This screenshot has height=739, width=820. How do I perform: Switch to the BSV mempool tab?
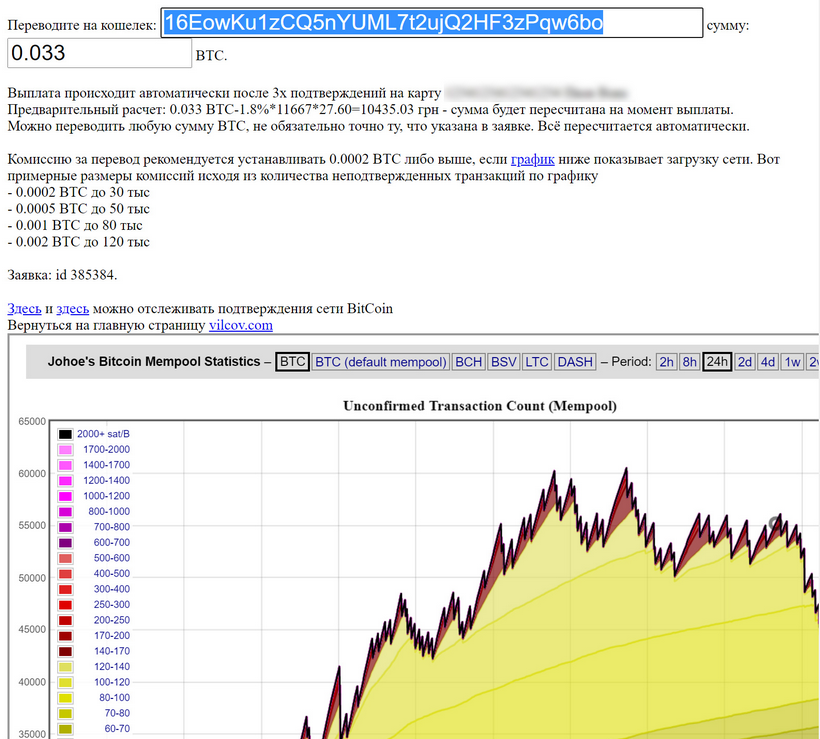pos(503,362)
